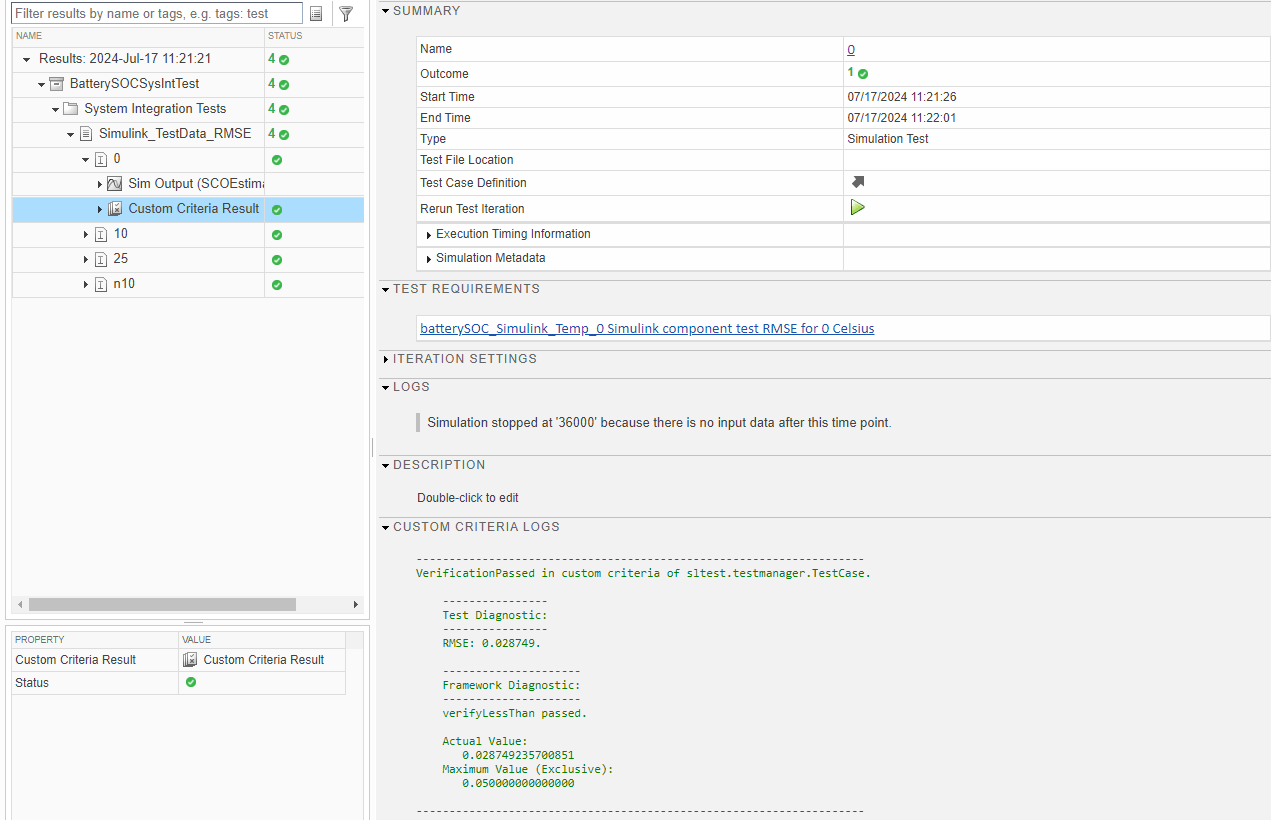Click the filter funnel icon
Viewport: 1271px width, 820px height.
(x=346, y=14)
